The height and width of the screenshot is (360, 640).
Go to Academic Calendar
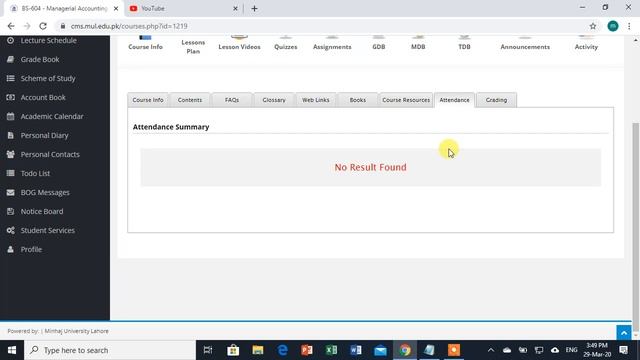pos(52,116)
